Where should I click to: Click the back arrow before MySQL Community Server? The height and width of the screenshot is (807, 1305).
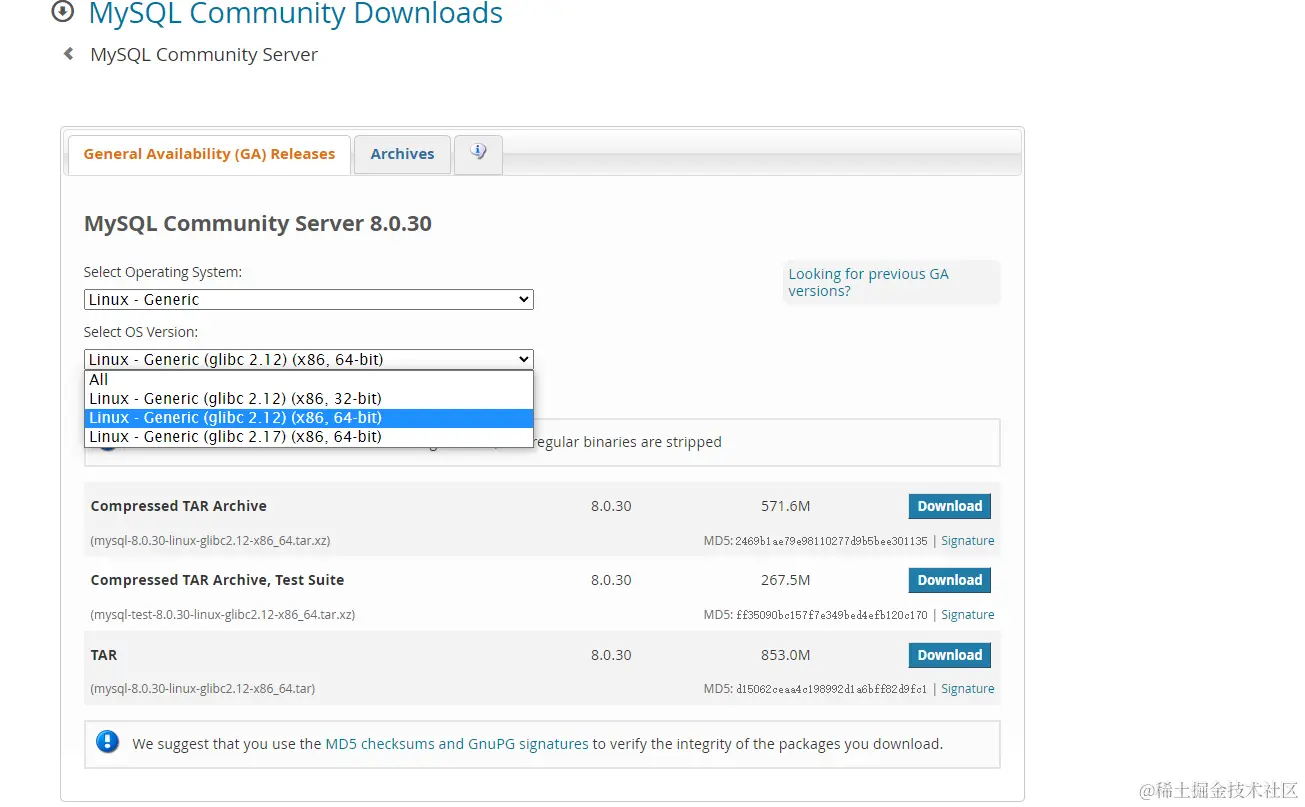click(x=68, y=54)
